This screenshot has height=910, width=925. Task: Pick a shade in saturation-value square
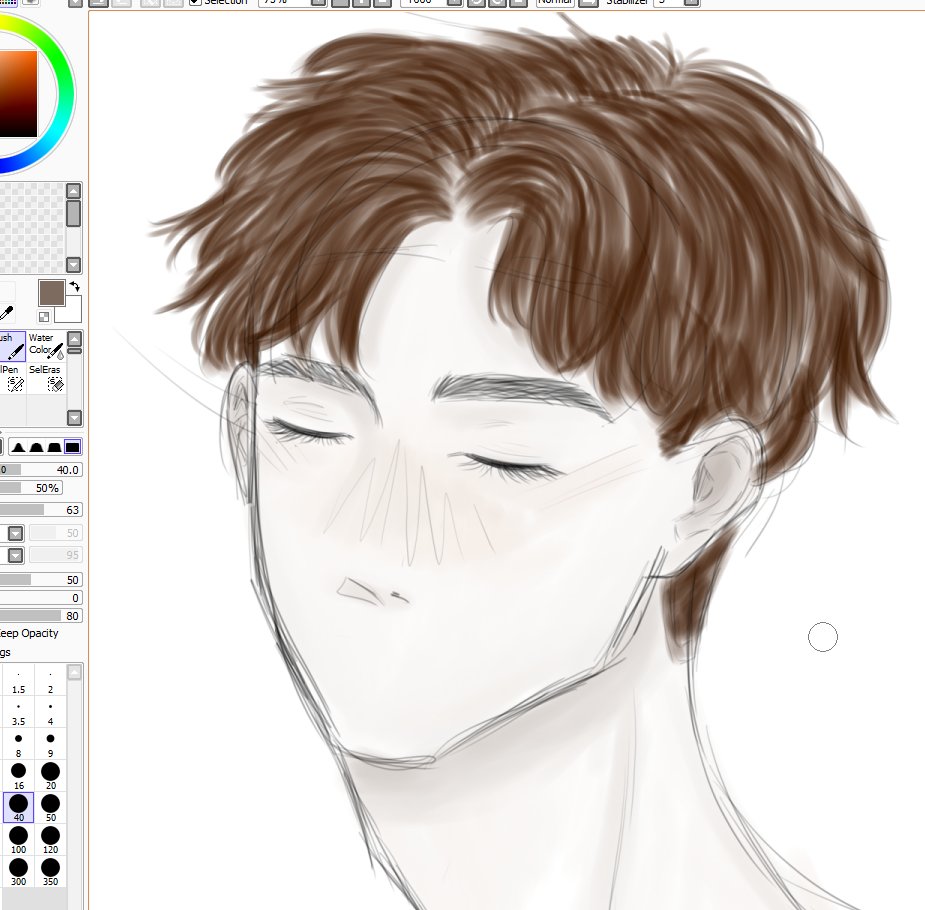(x=18, y=94)
